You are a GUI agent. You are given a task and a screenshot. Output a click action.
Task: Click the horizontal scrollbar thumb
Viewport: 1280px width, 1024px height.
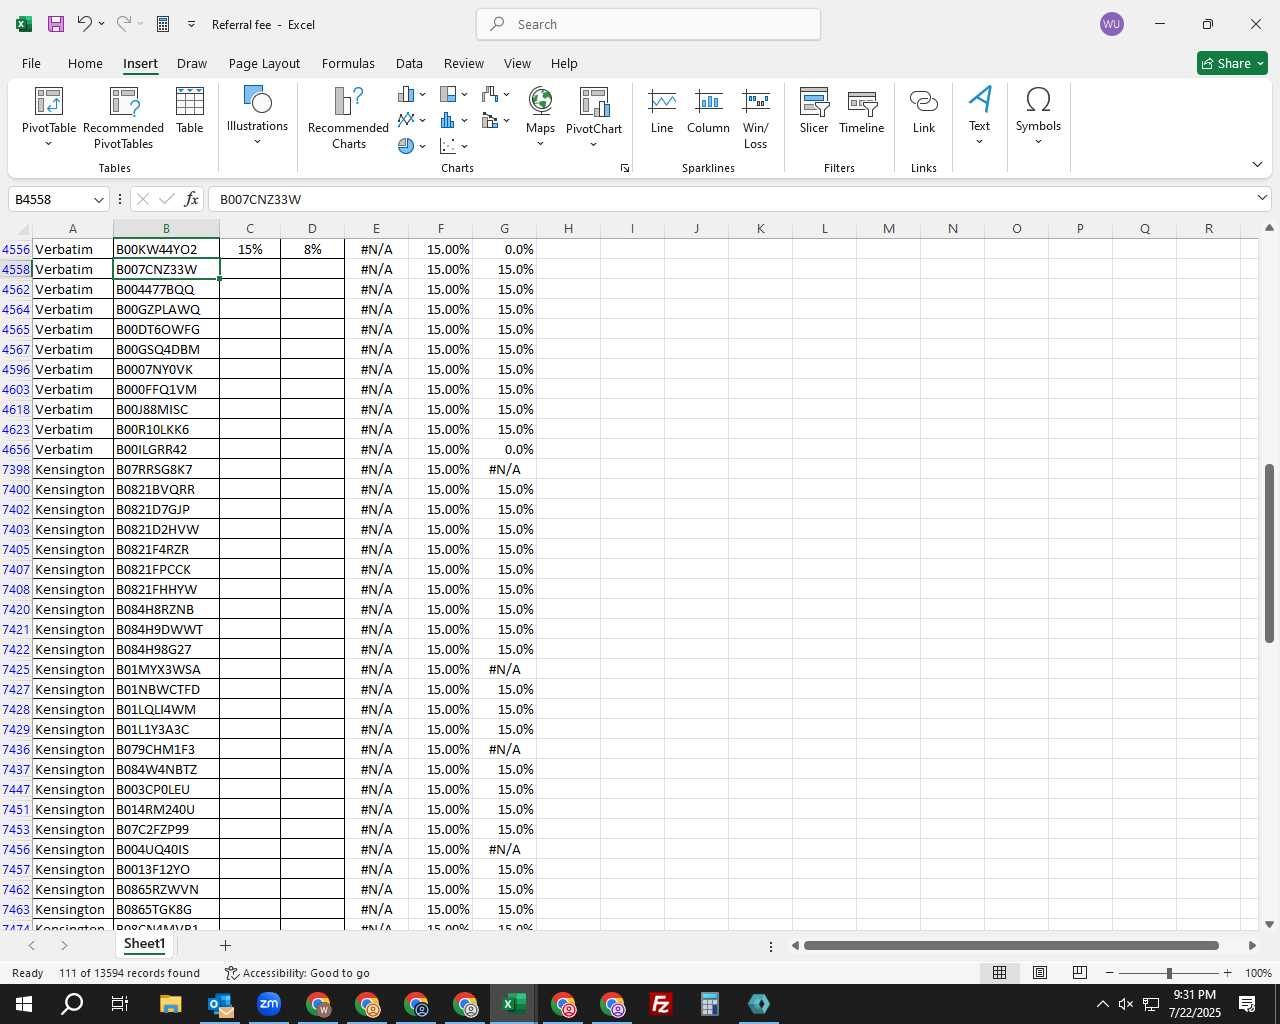[1011, 945]
